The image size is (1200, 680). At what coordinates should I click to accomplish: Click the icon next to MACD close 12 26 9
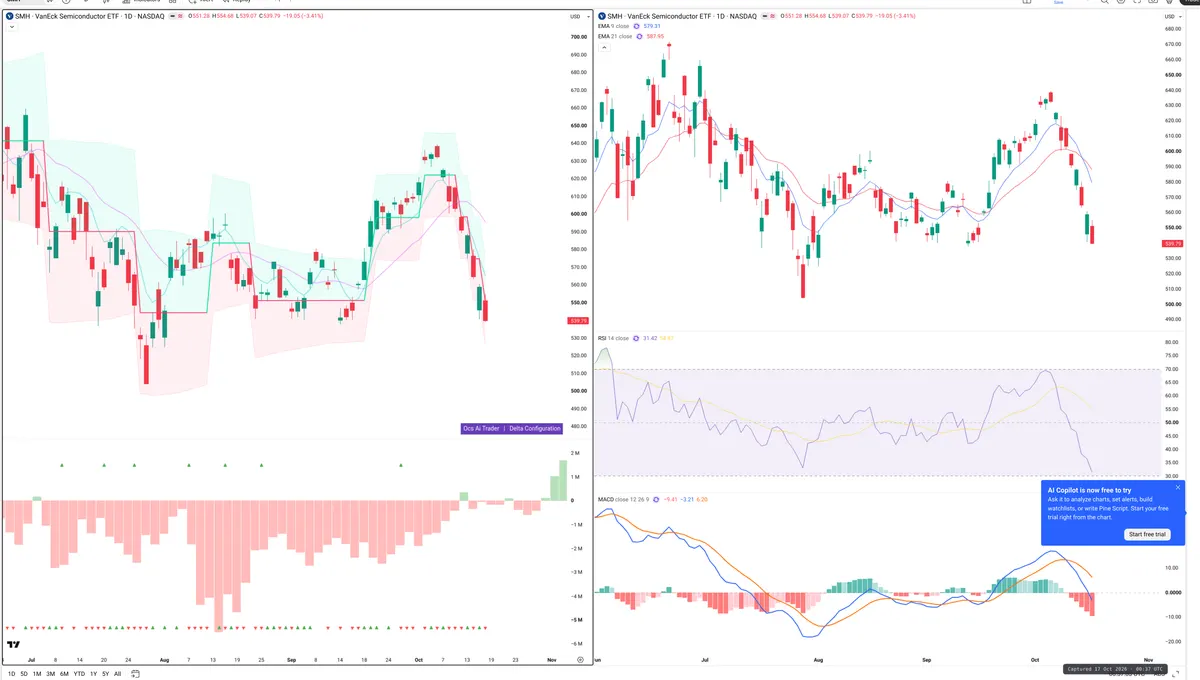pos(655,499)
